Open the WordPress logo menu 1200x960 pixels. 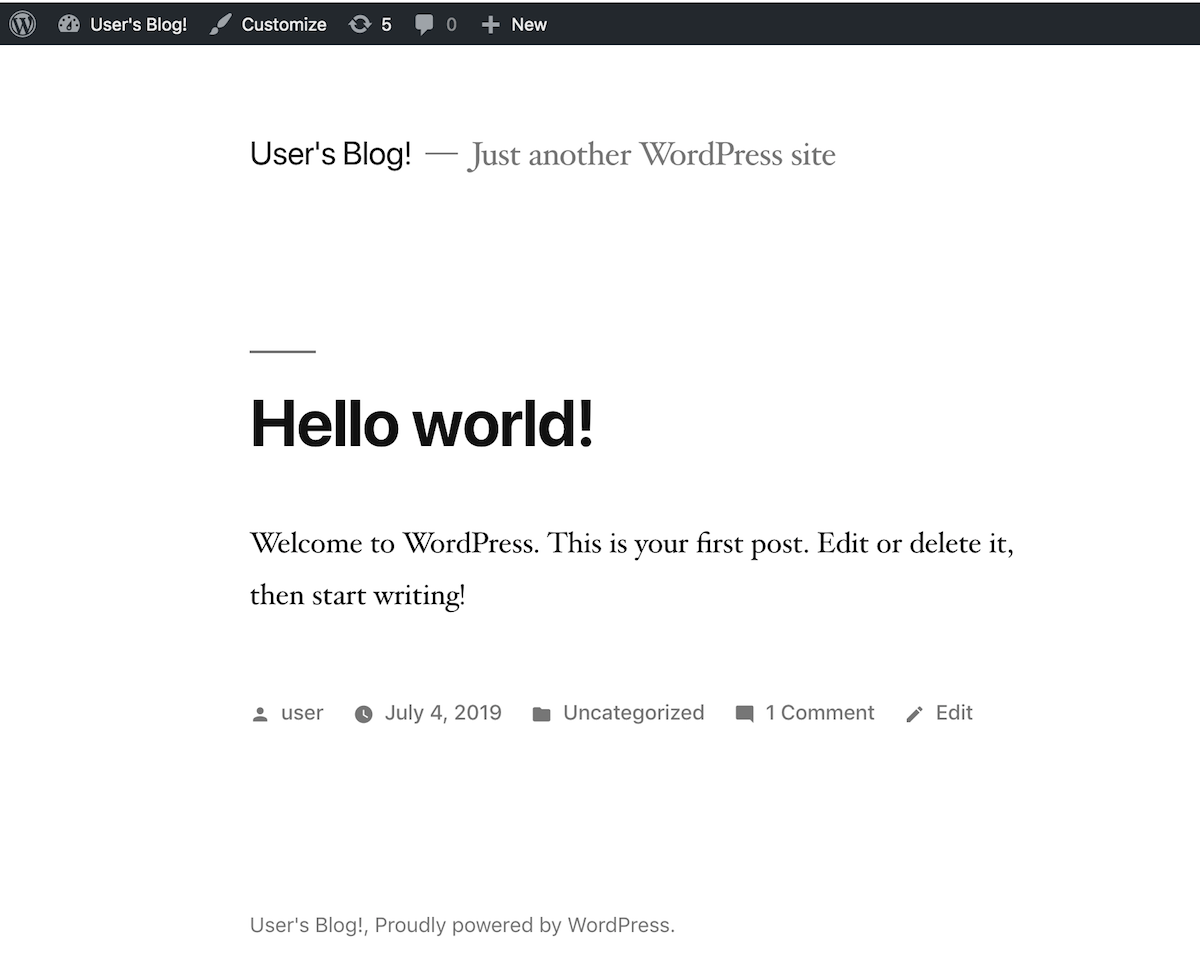pyautogui.click(x=23, y=24)
